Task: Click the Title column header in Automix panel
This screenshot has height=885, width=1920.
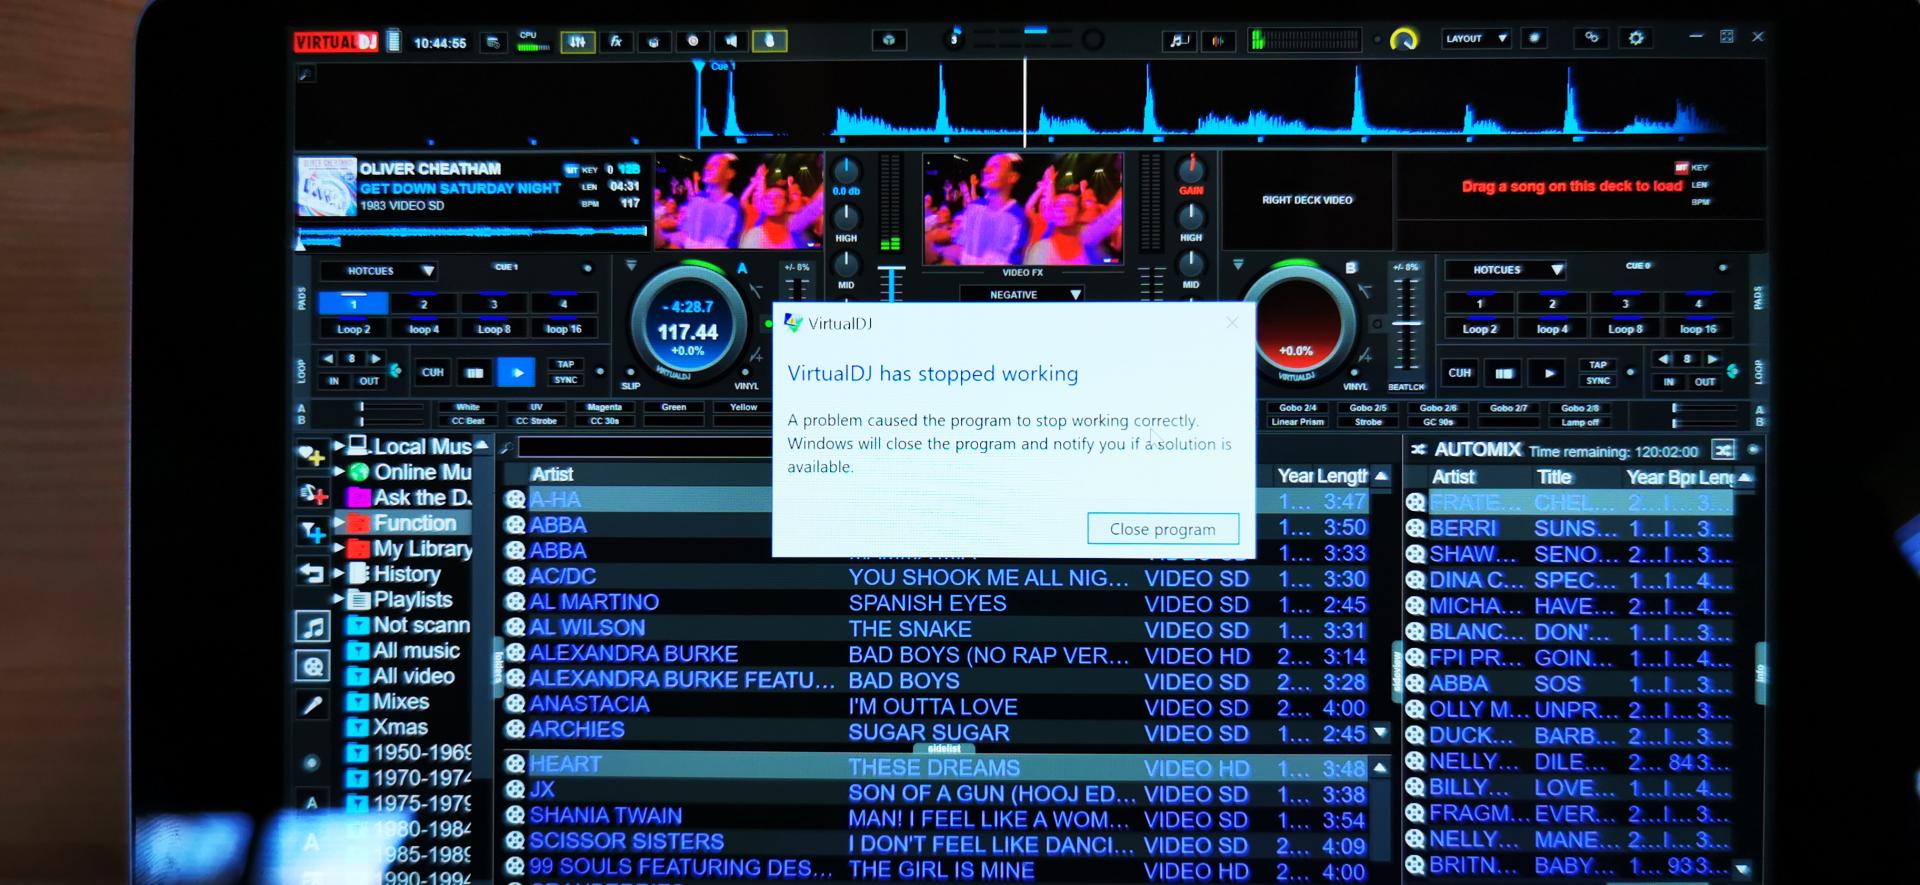Action: (x=1555, y=477)
